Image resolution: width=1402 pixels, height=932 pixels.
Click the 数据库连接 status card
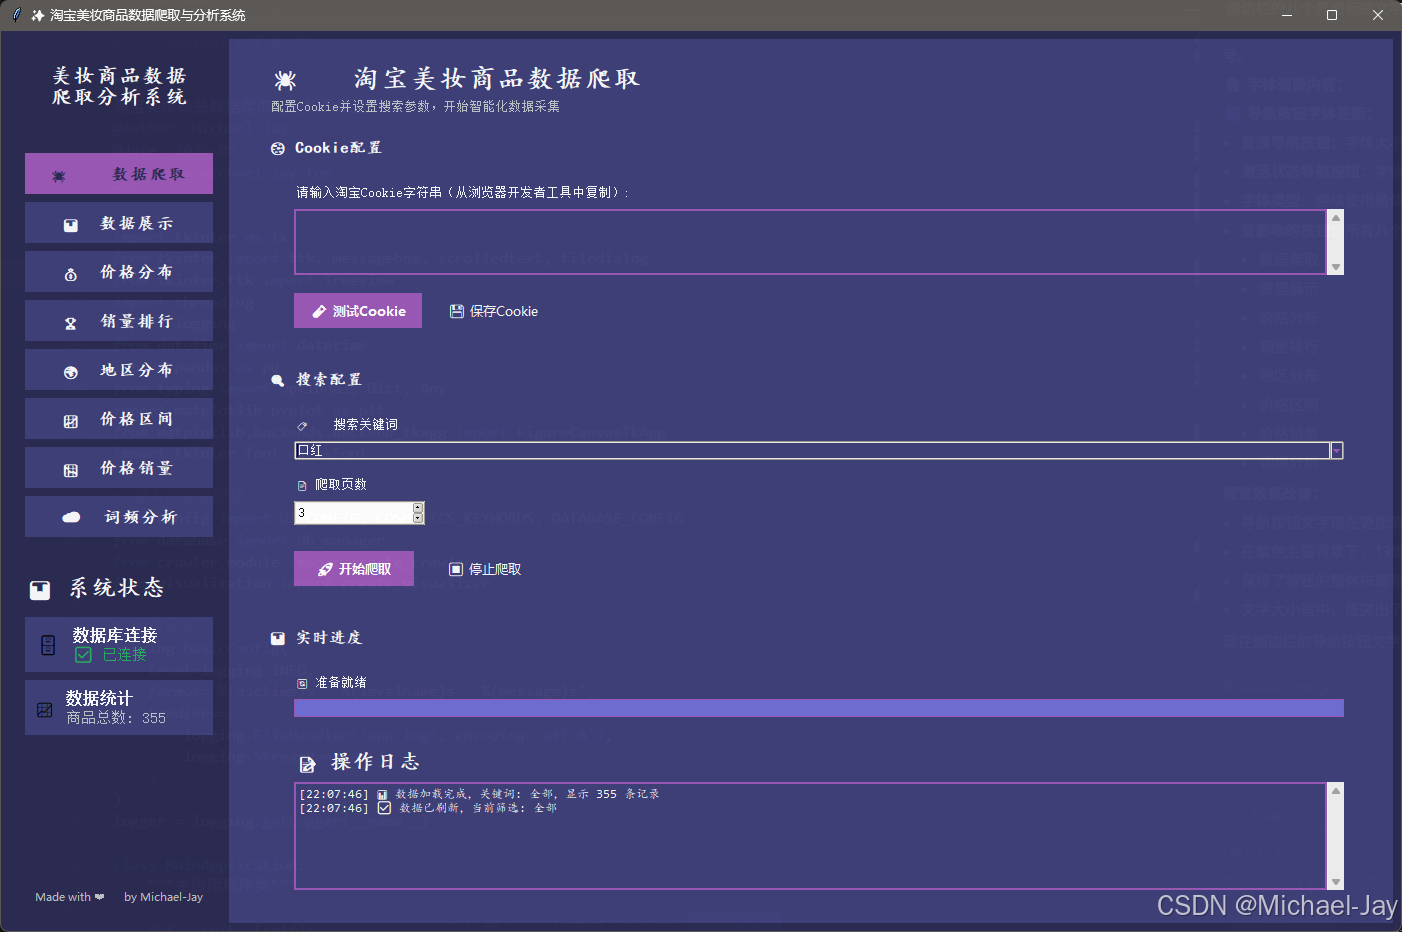point(119,645)
